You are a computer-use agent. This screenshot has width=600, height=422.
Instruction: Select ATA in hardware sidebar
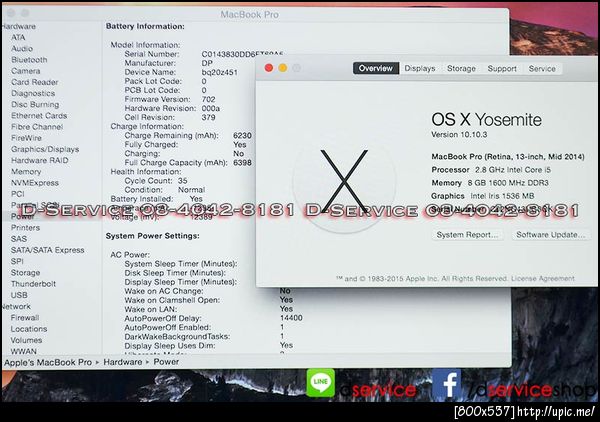click(x=18, y=37)
